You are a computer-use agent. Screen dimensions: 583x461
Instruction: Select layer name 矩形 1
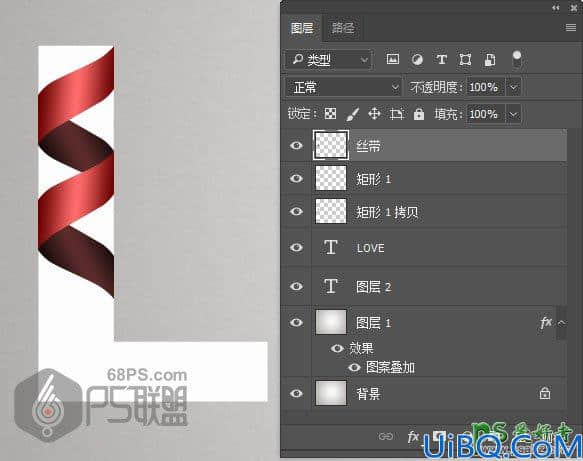tap(373, 179)
